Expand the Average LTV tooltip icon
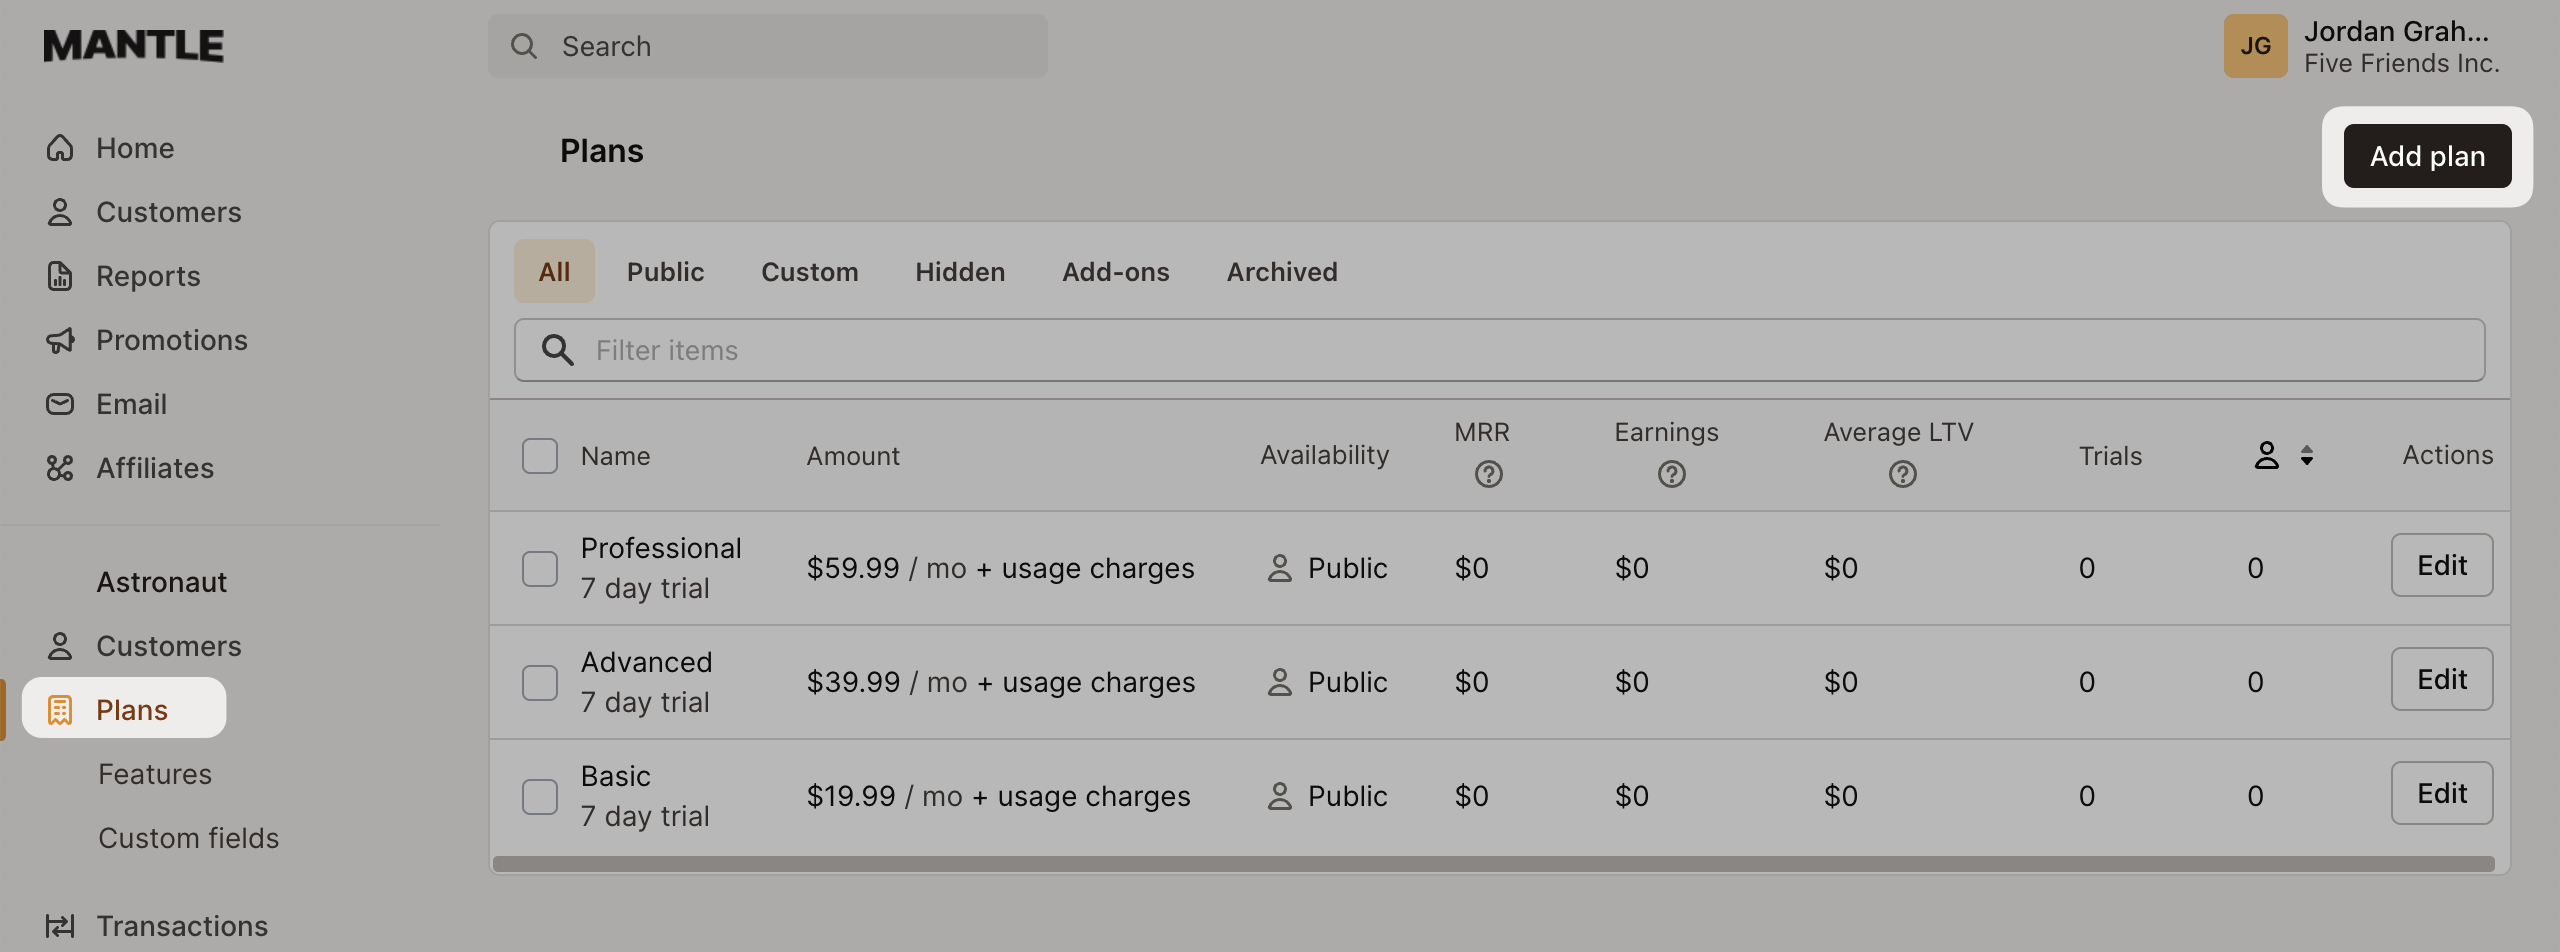This screenshot has width=2560, height=952. 1902,473
